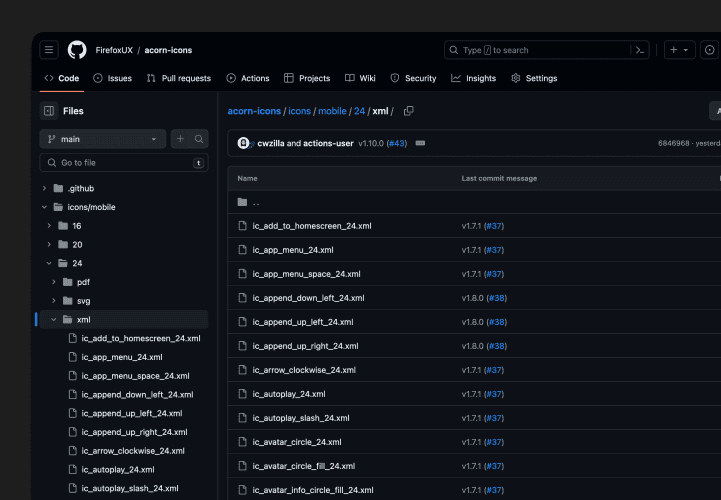
Task: Expand the 20 folder
Action: pyautogui.click(x=49, y=245)
